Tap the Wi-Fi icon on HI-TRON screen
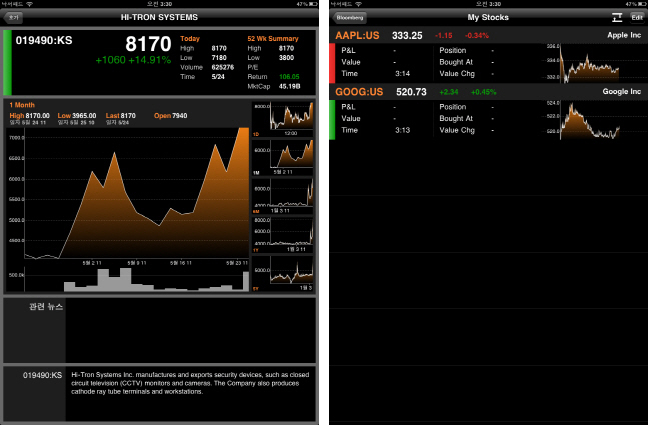648x425 pixels. 29,4
